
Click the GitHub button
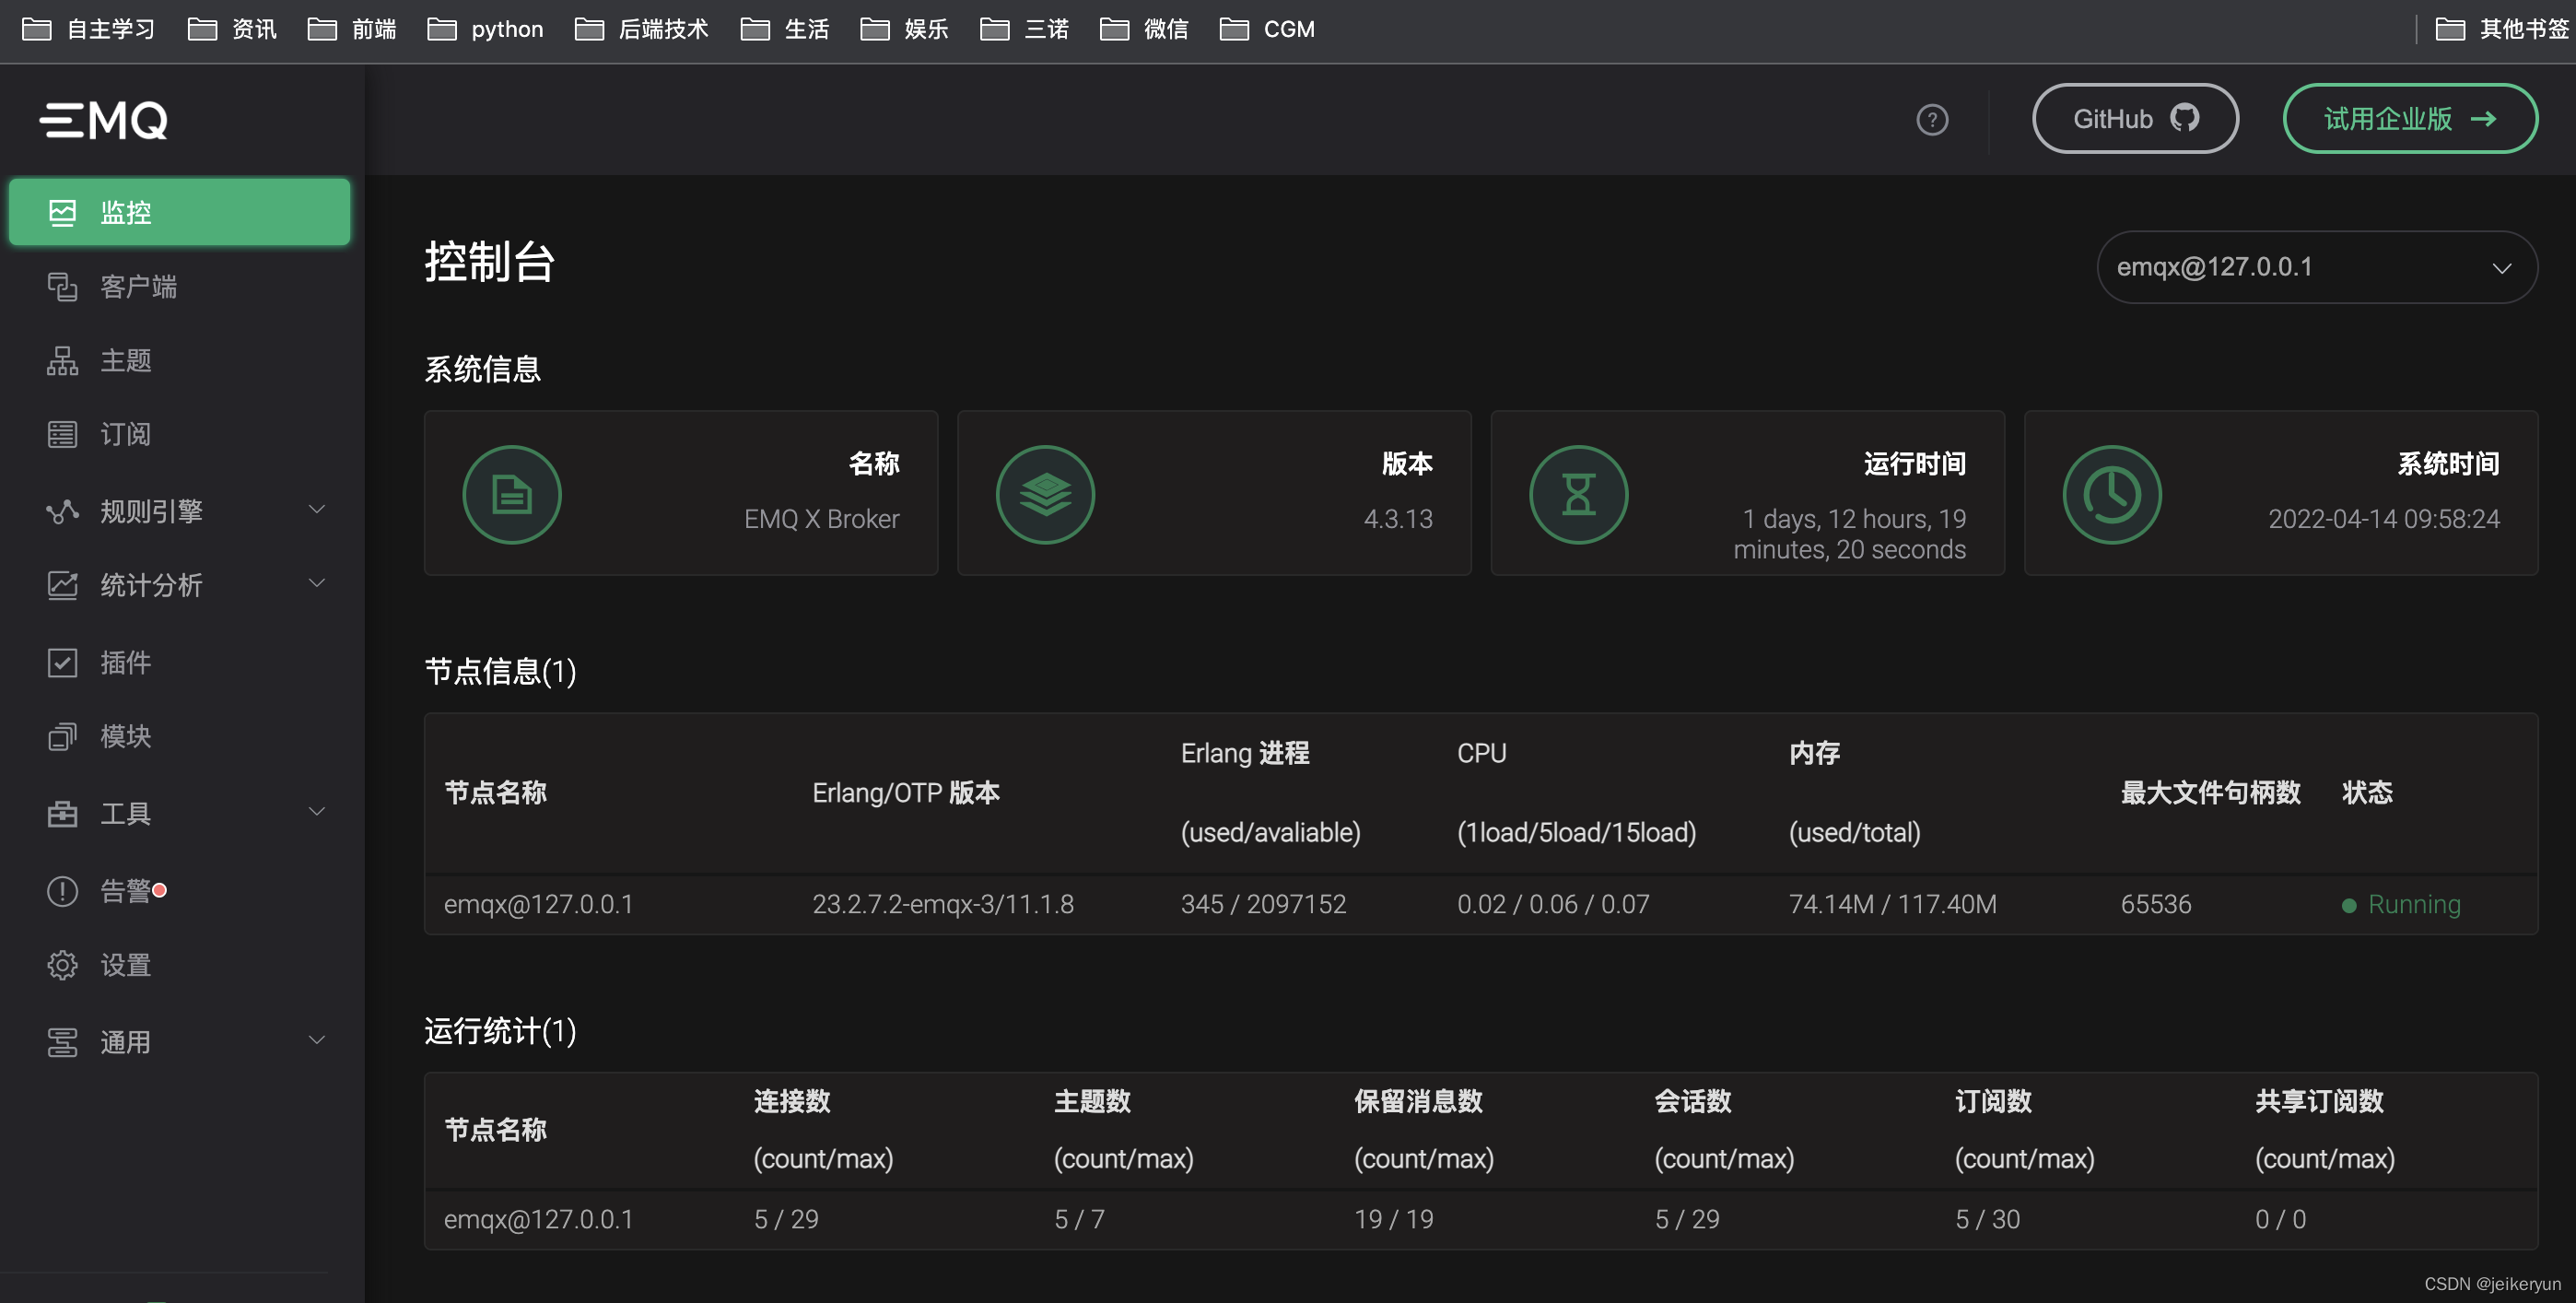[2135, 119]
